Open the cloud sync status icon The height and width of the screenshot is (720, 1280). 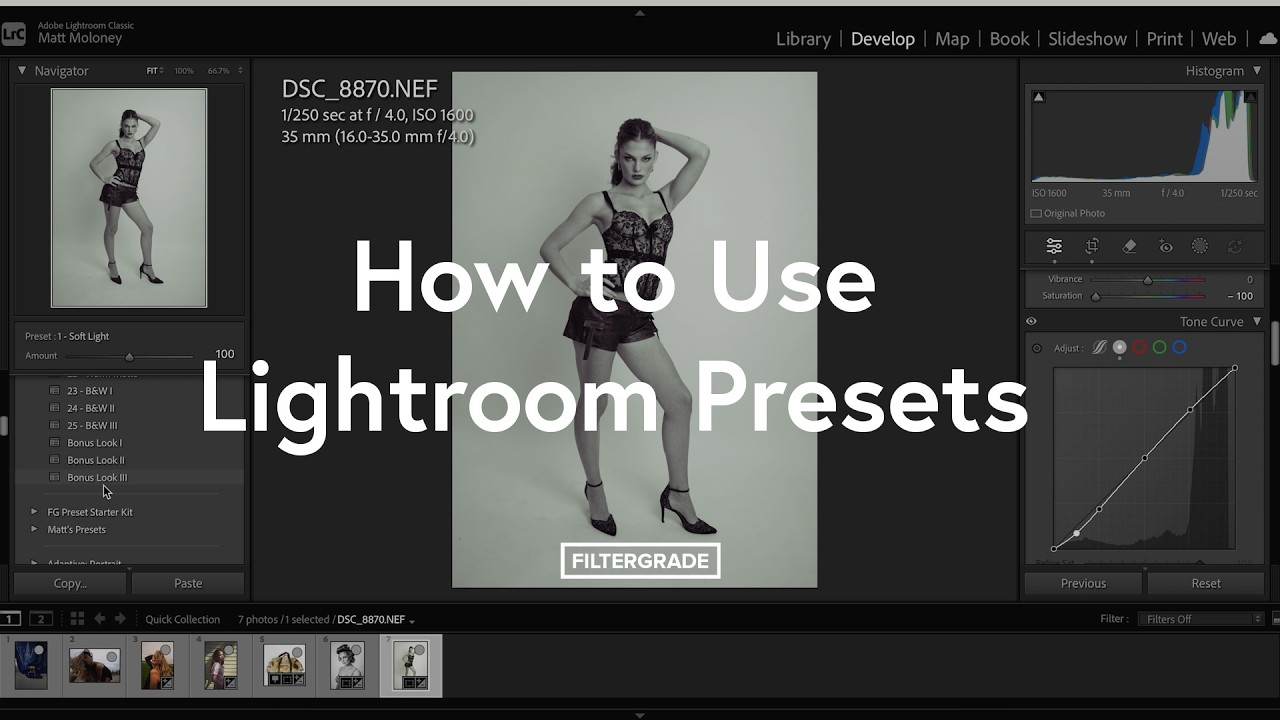1268,39
